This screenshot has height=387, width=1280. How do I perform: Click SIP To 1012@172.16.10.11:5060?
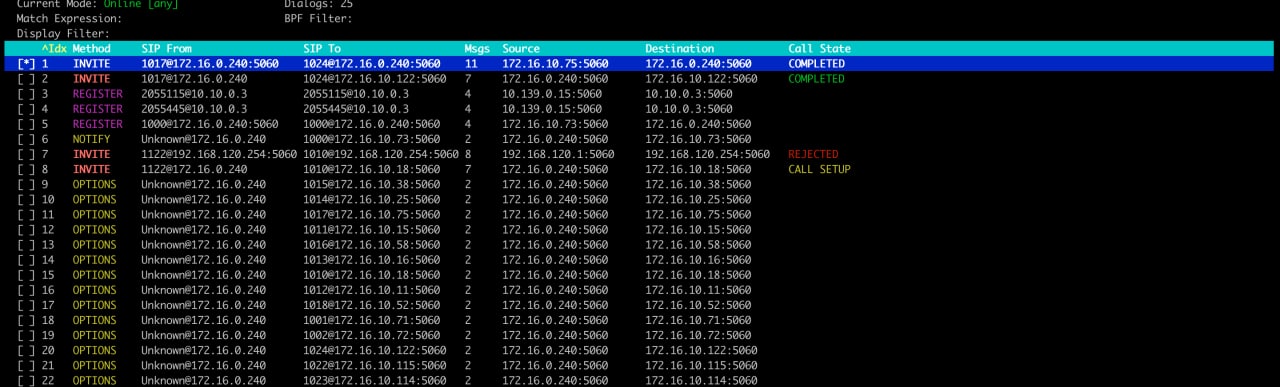click(x=372, y=290)
